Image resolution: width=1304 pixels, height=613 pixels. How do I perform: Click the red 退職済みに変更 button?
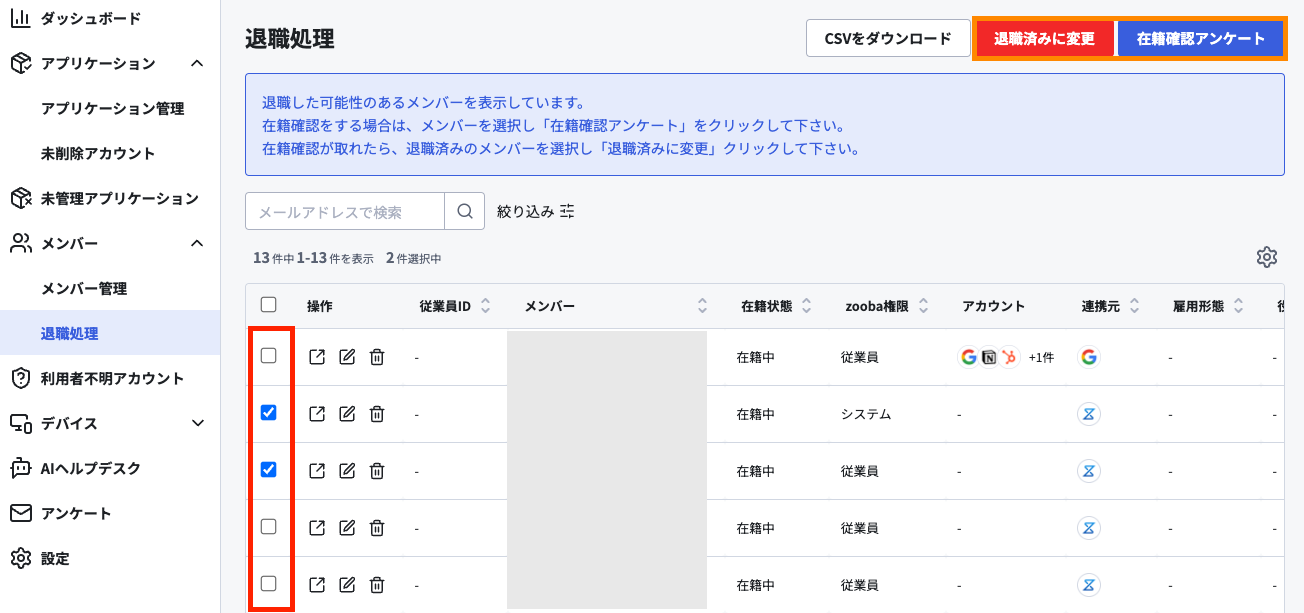click(x=1045, y=39)
